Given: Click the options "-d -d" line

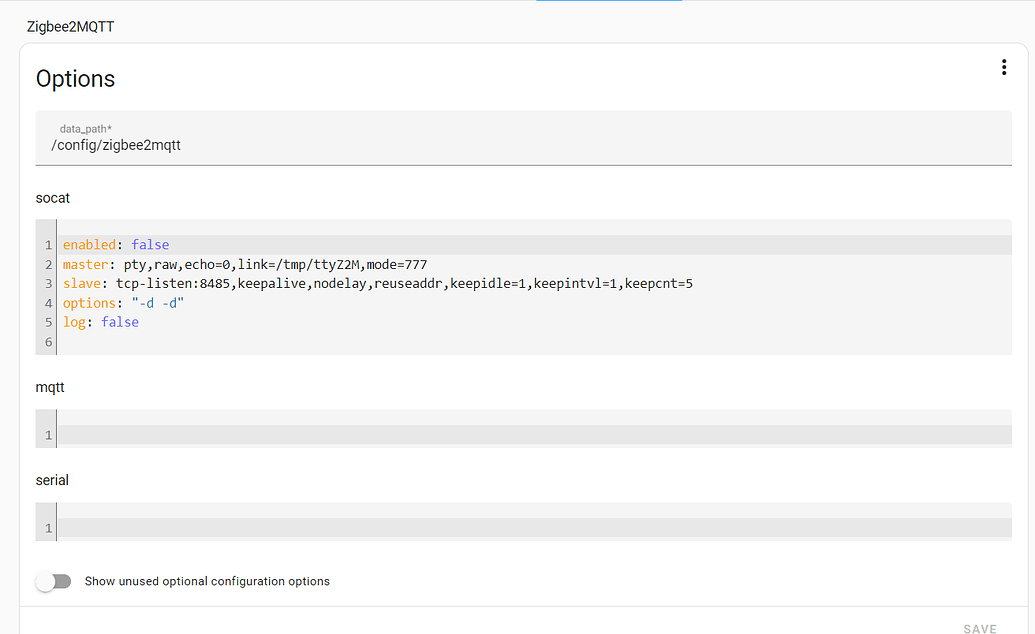Looking at the screenshot, I should (x=124, y=303).
